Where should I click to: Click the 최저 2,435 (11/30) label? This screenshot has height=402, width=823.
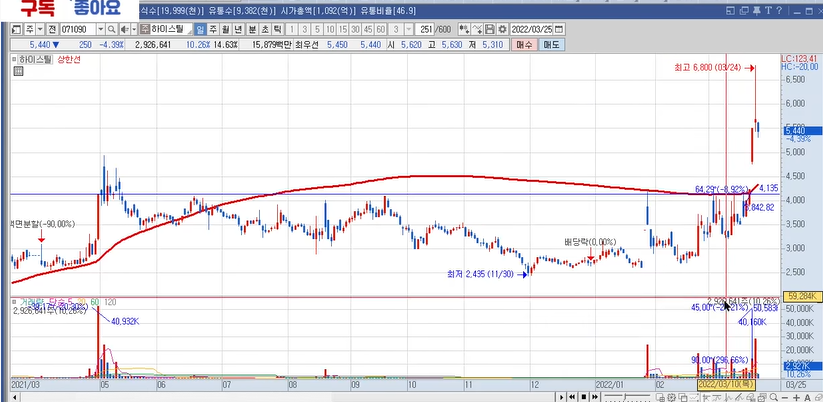click(480, 274)
